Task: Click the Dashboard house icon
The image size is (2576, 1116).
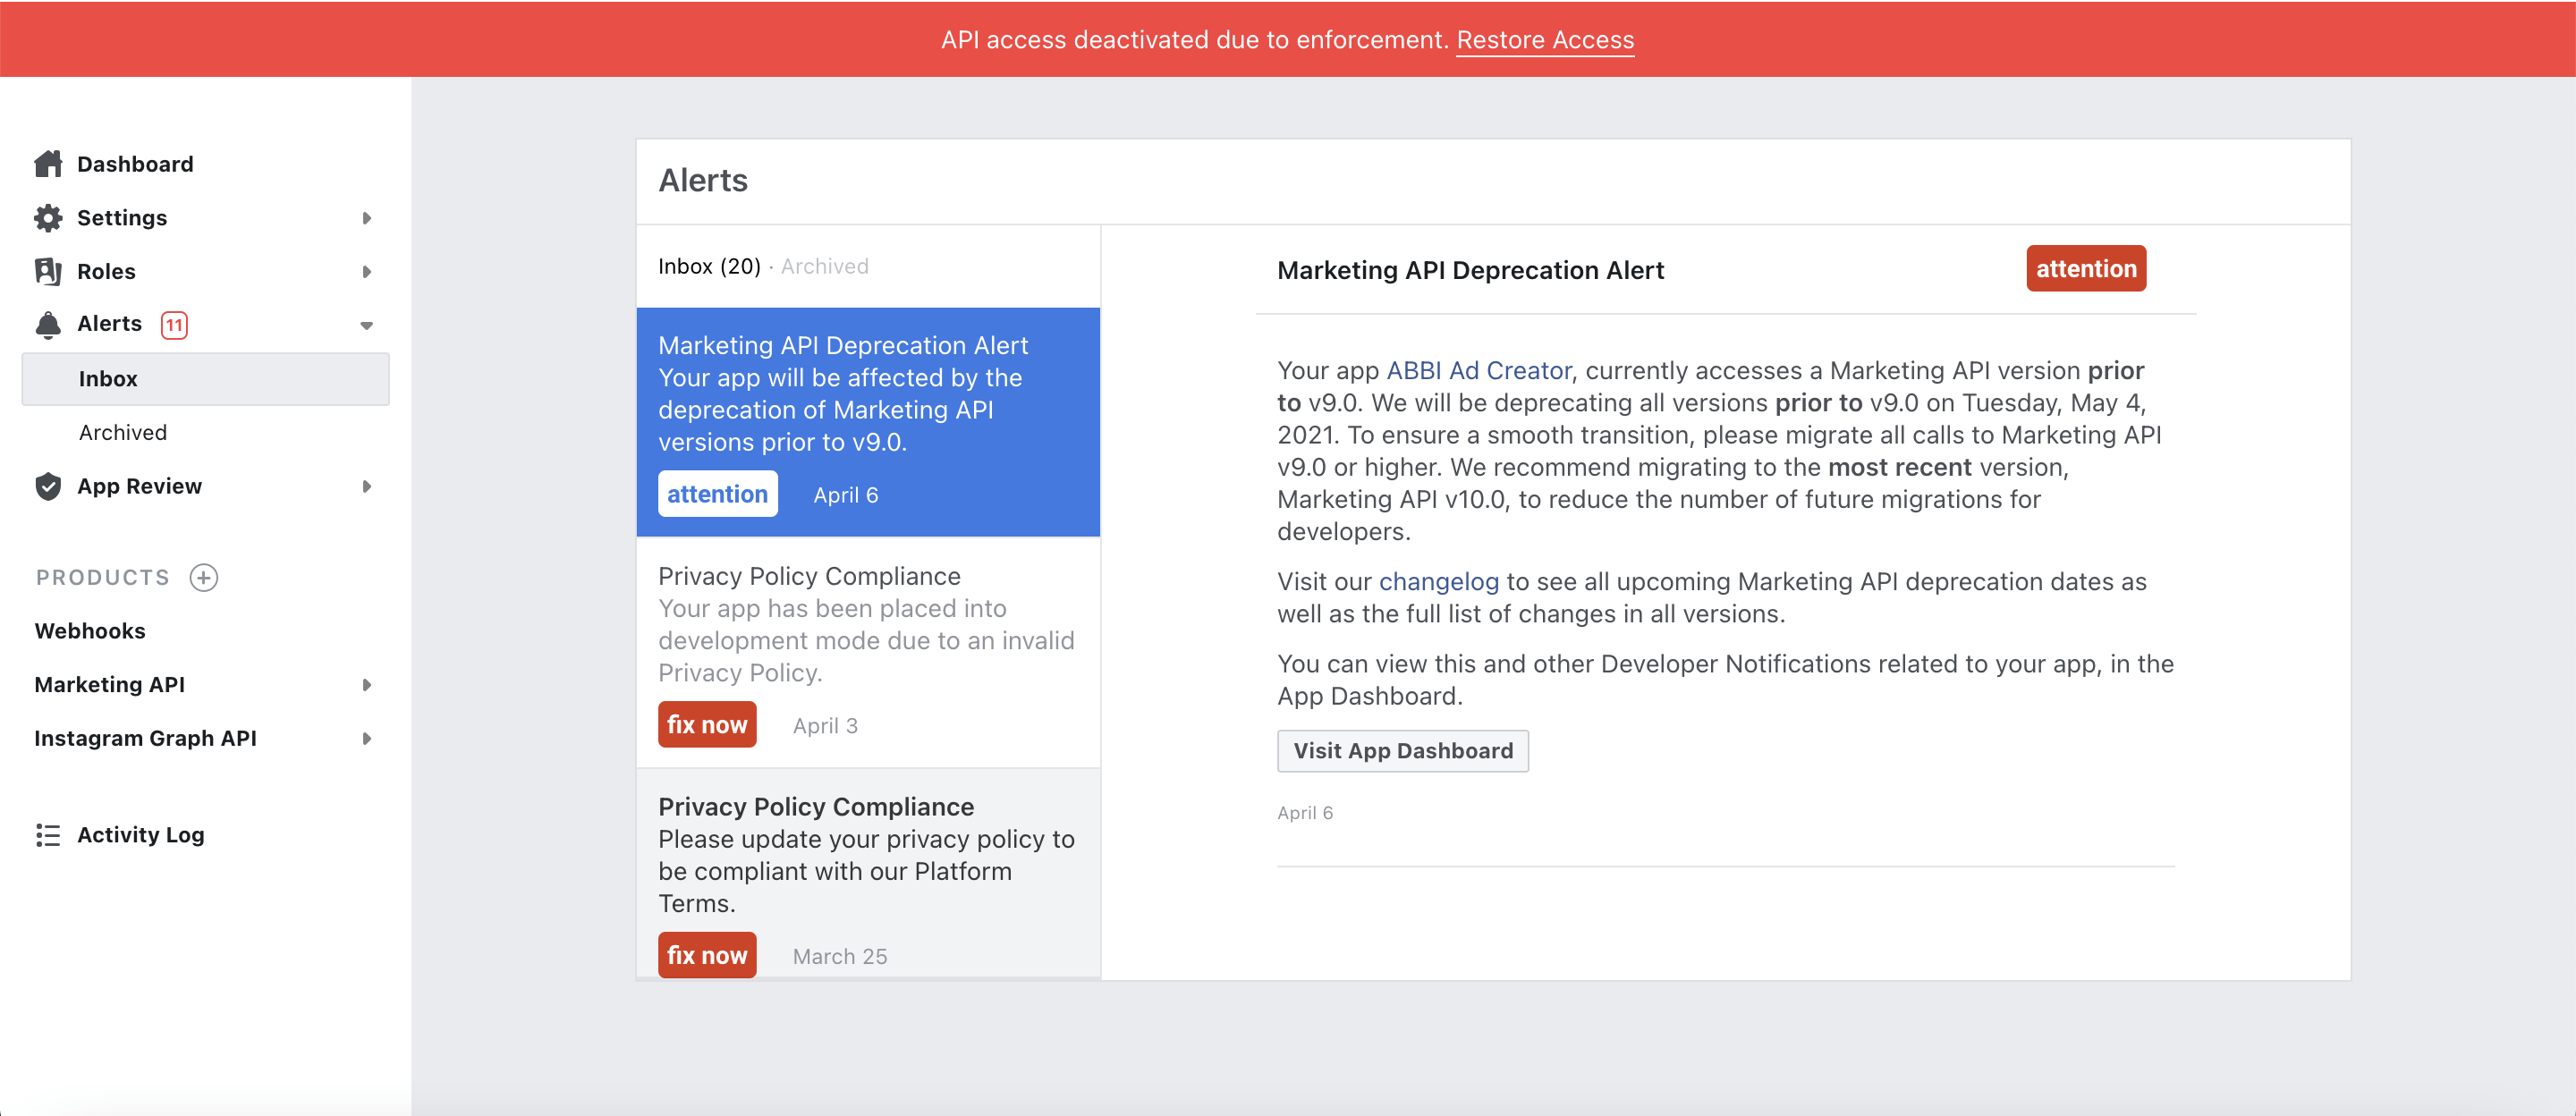Action: pos(48,164)
